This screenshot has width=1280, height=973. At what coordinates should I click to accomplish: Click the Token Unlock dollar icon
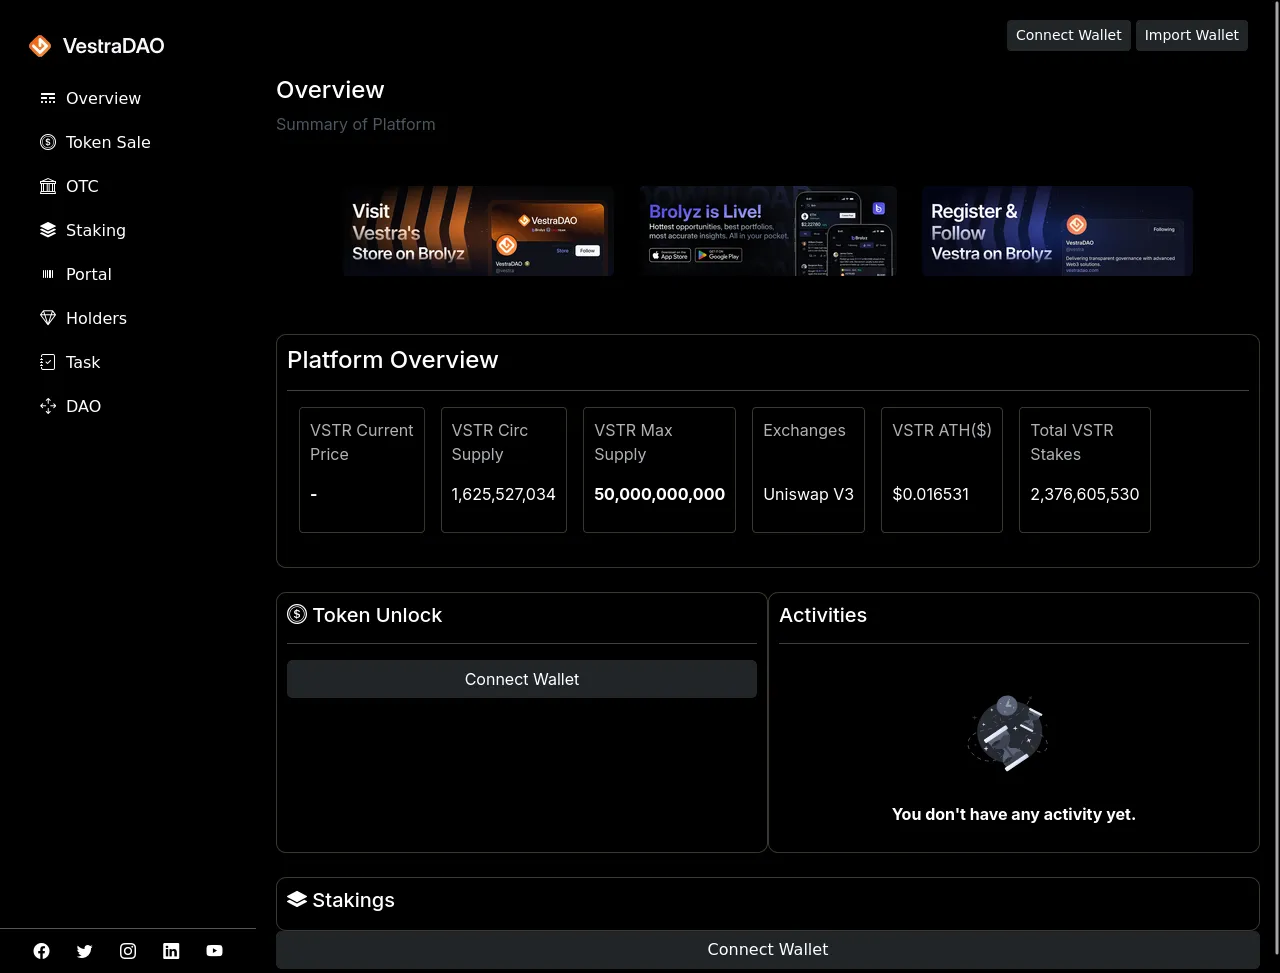[297, 614]
